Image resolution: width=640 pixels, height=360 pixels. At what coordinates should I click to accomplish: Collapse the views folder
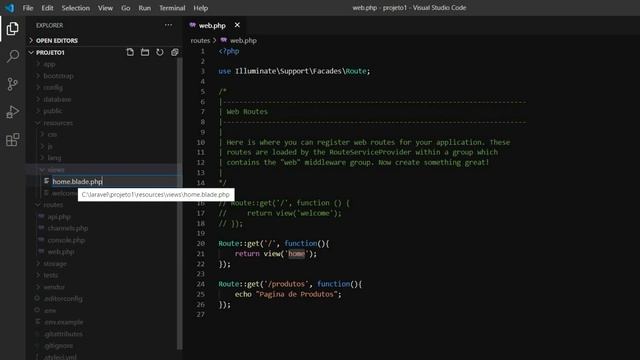pos(56,169)
